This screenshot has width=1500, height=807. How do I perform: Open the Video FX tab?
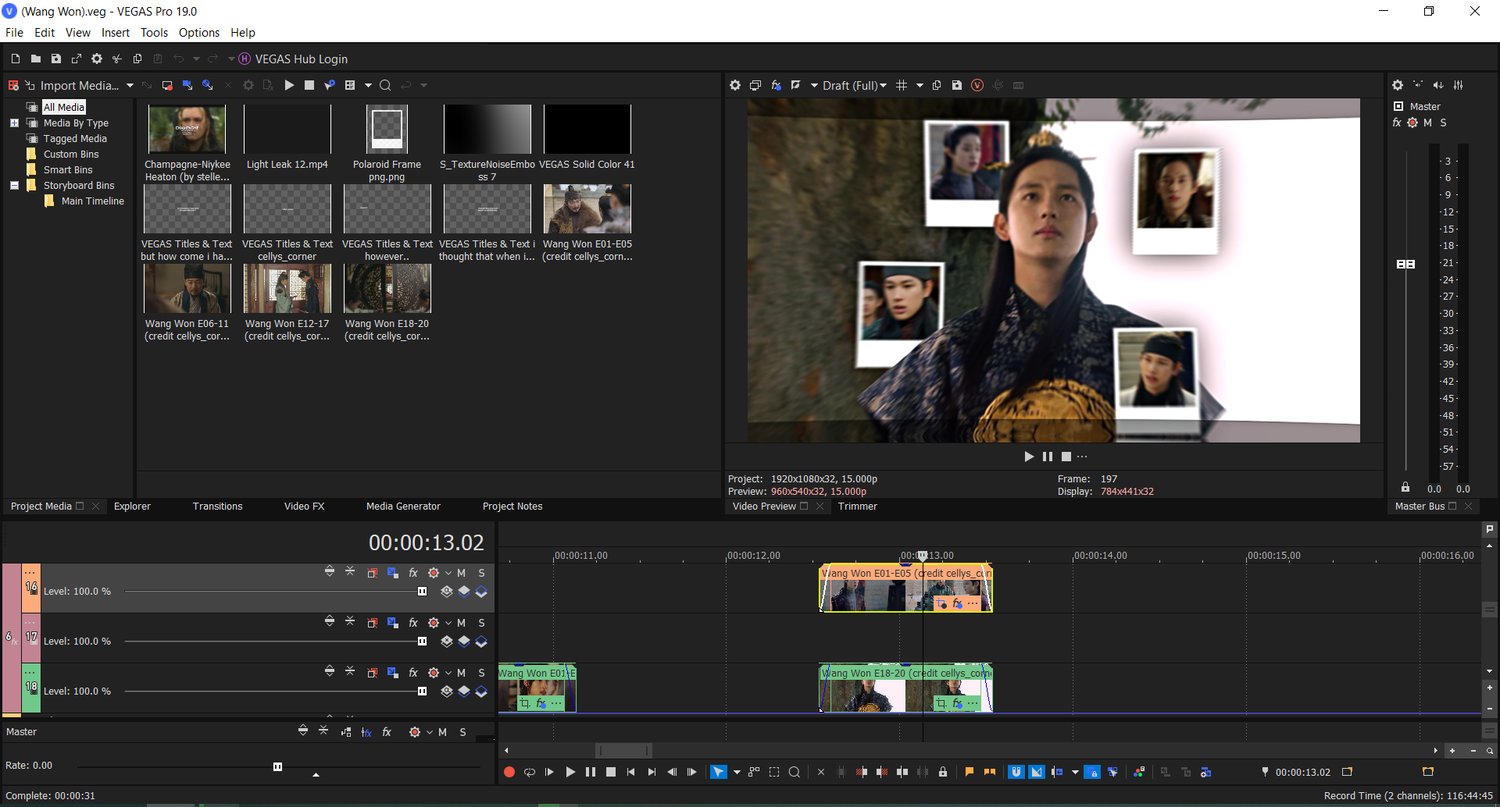click(x=304, y=507)
